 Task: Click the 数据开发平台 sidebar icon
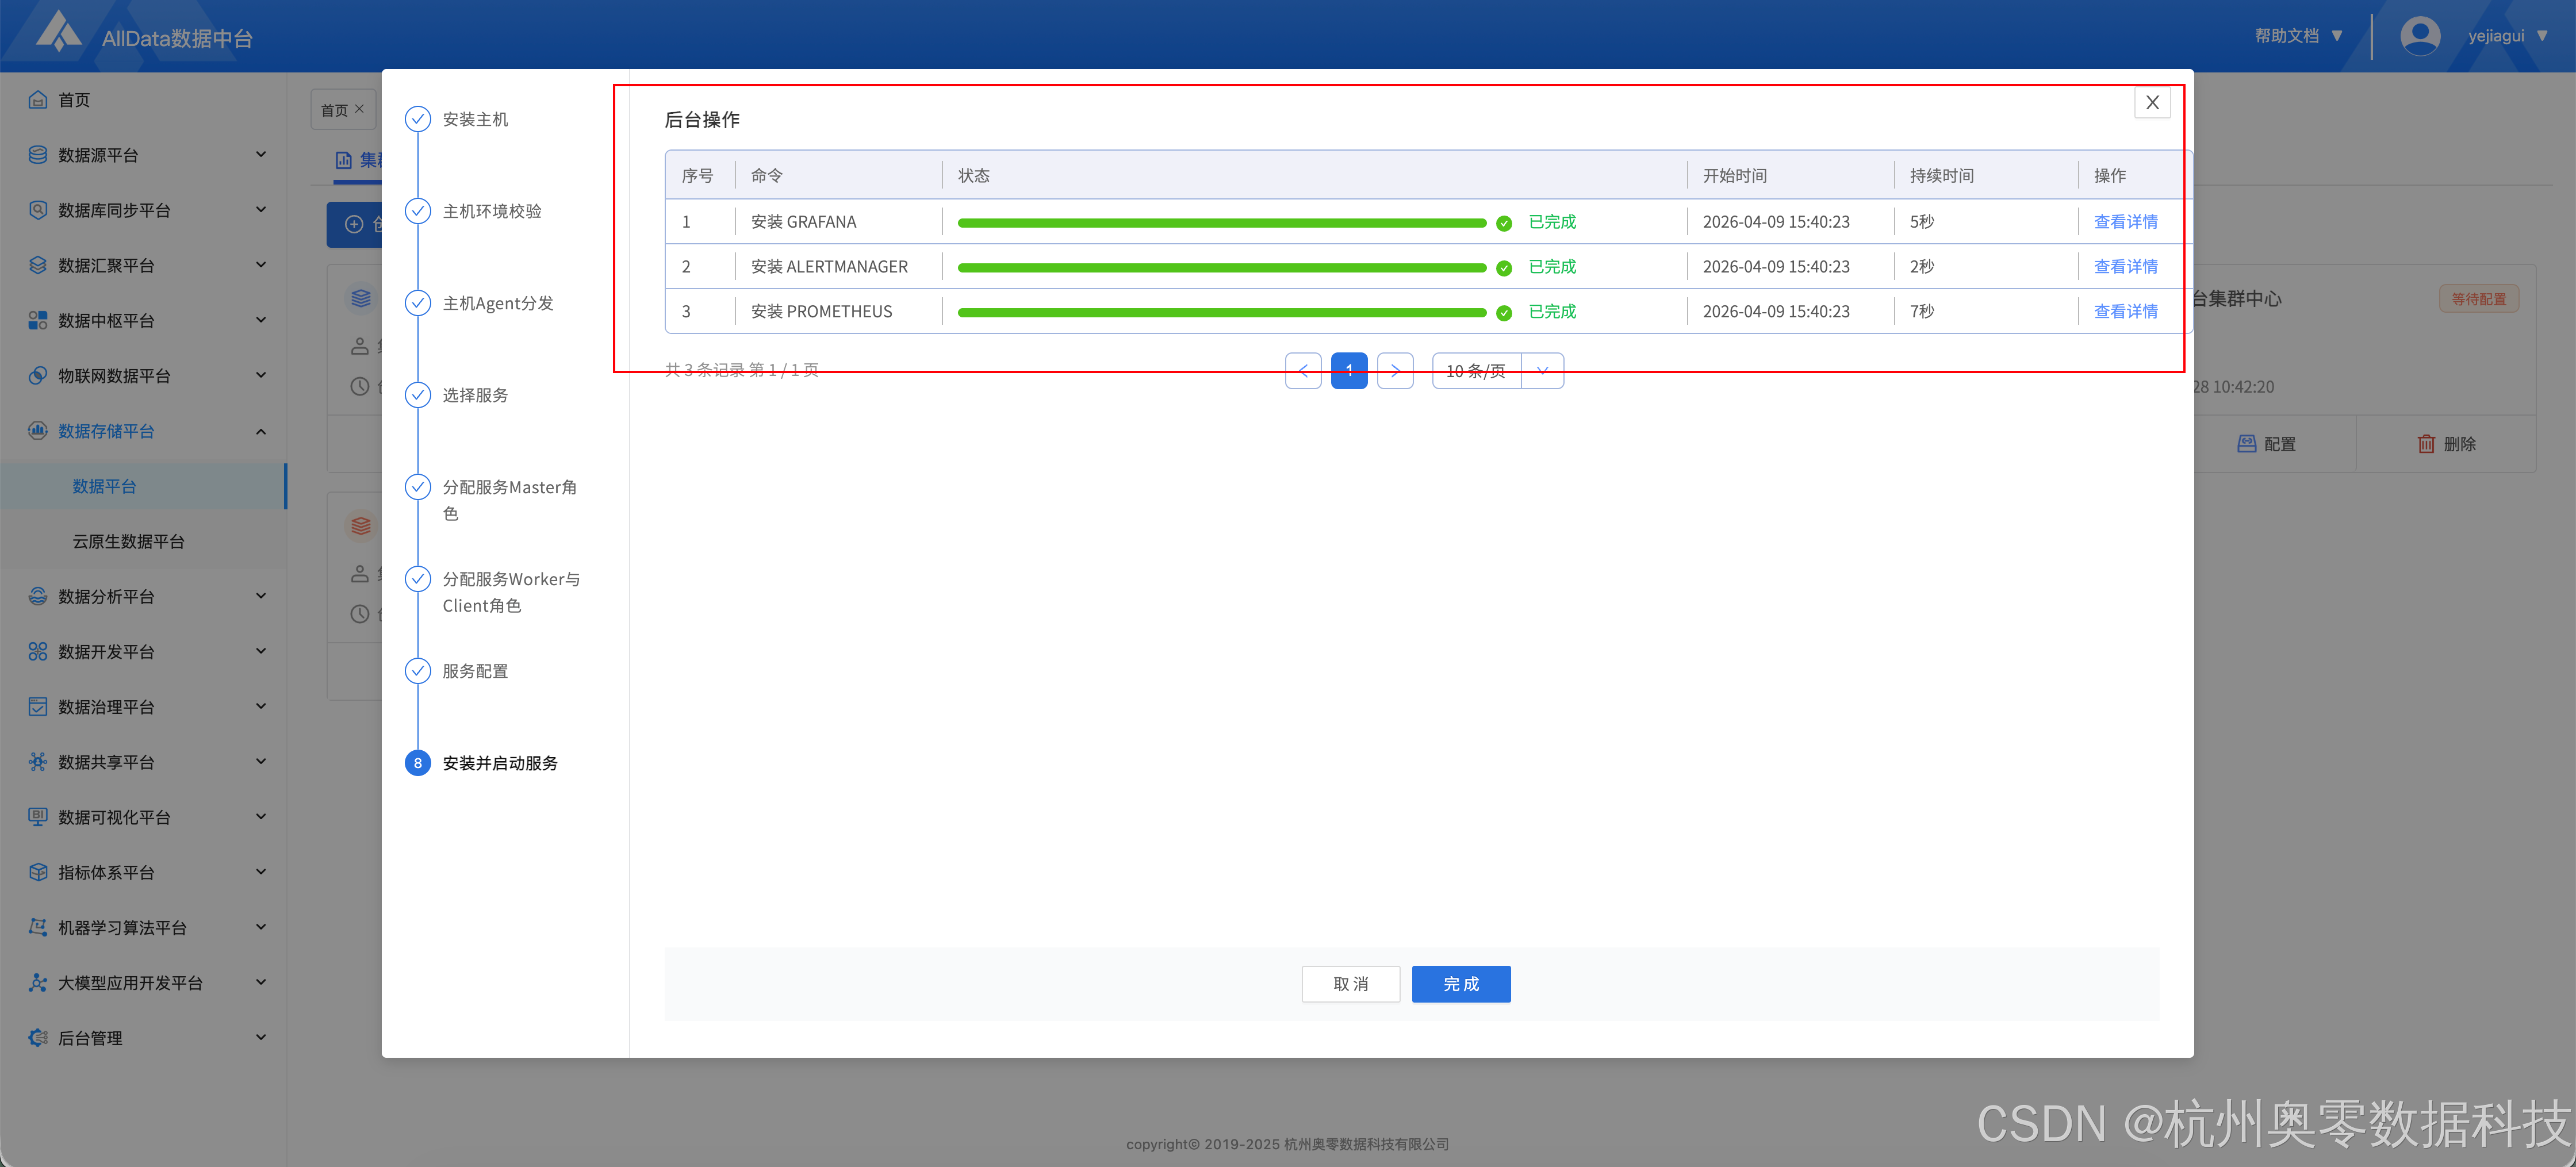(x=38, y=652)
